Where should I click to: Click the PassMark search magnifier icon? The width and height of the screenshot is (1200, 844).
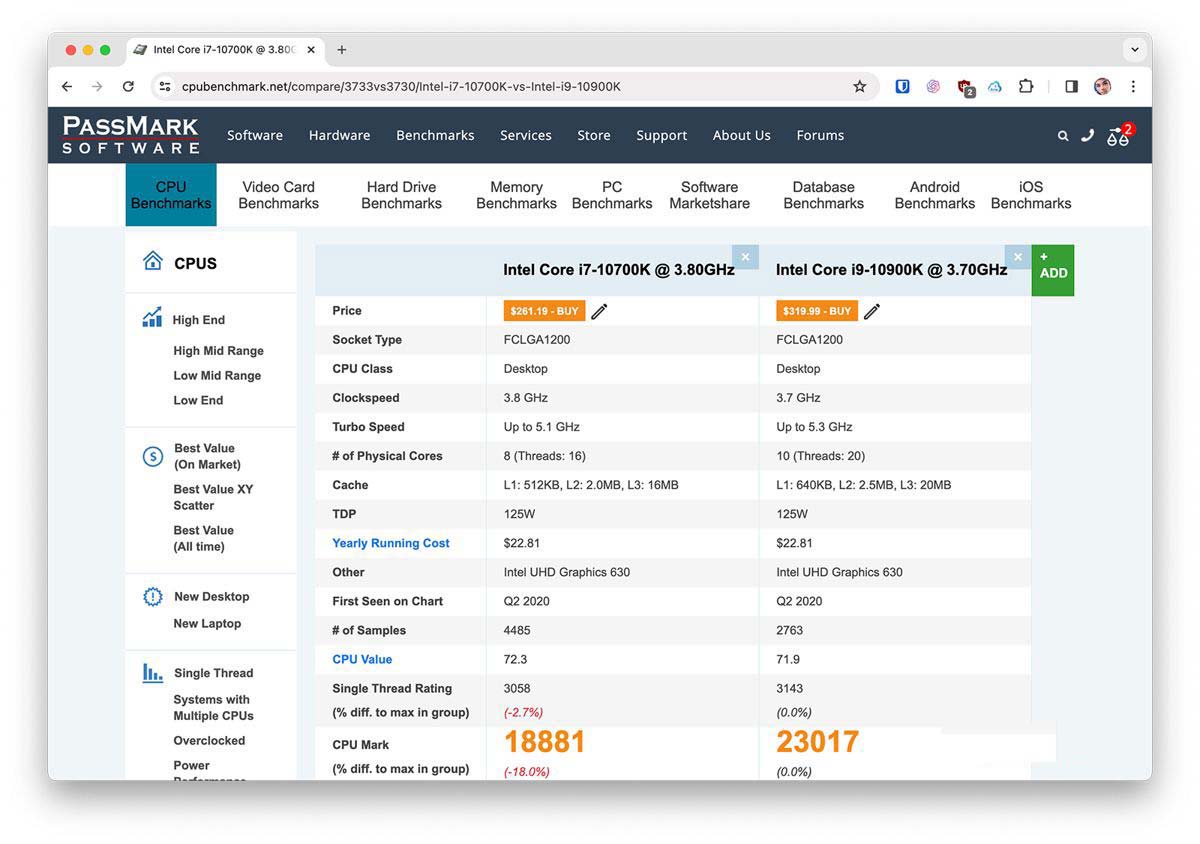coord(1063,136)
